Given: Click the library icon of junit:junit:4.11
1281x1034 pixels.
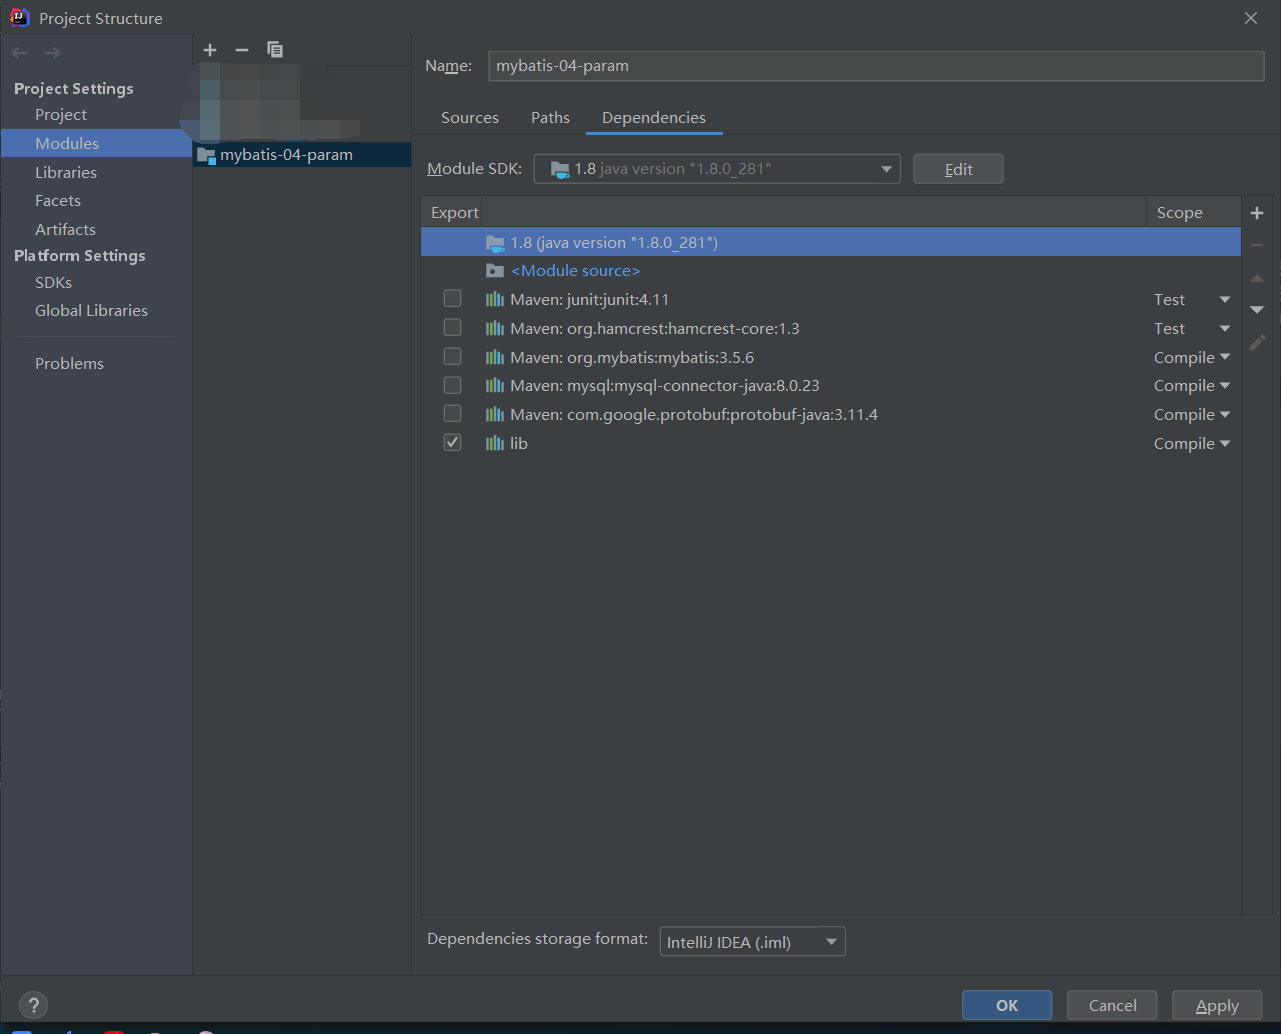Looking at the screenshot, I should [495, 299].
